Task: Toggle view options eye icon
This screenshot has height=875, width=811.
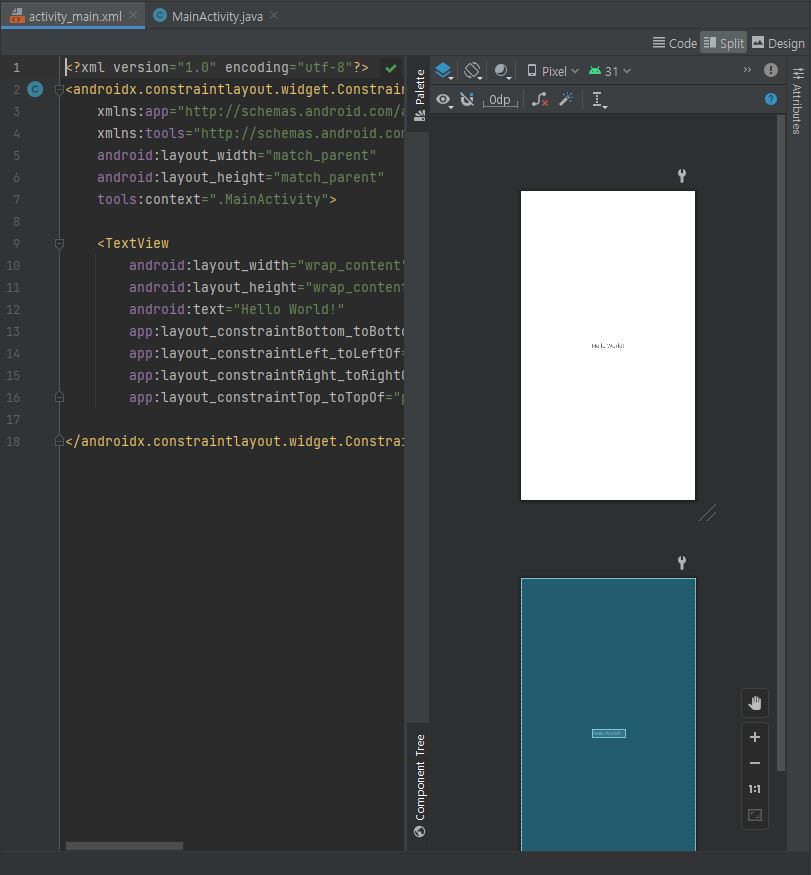Action: (443, 100)
